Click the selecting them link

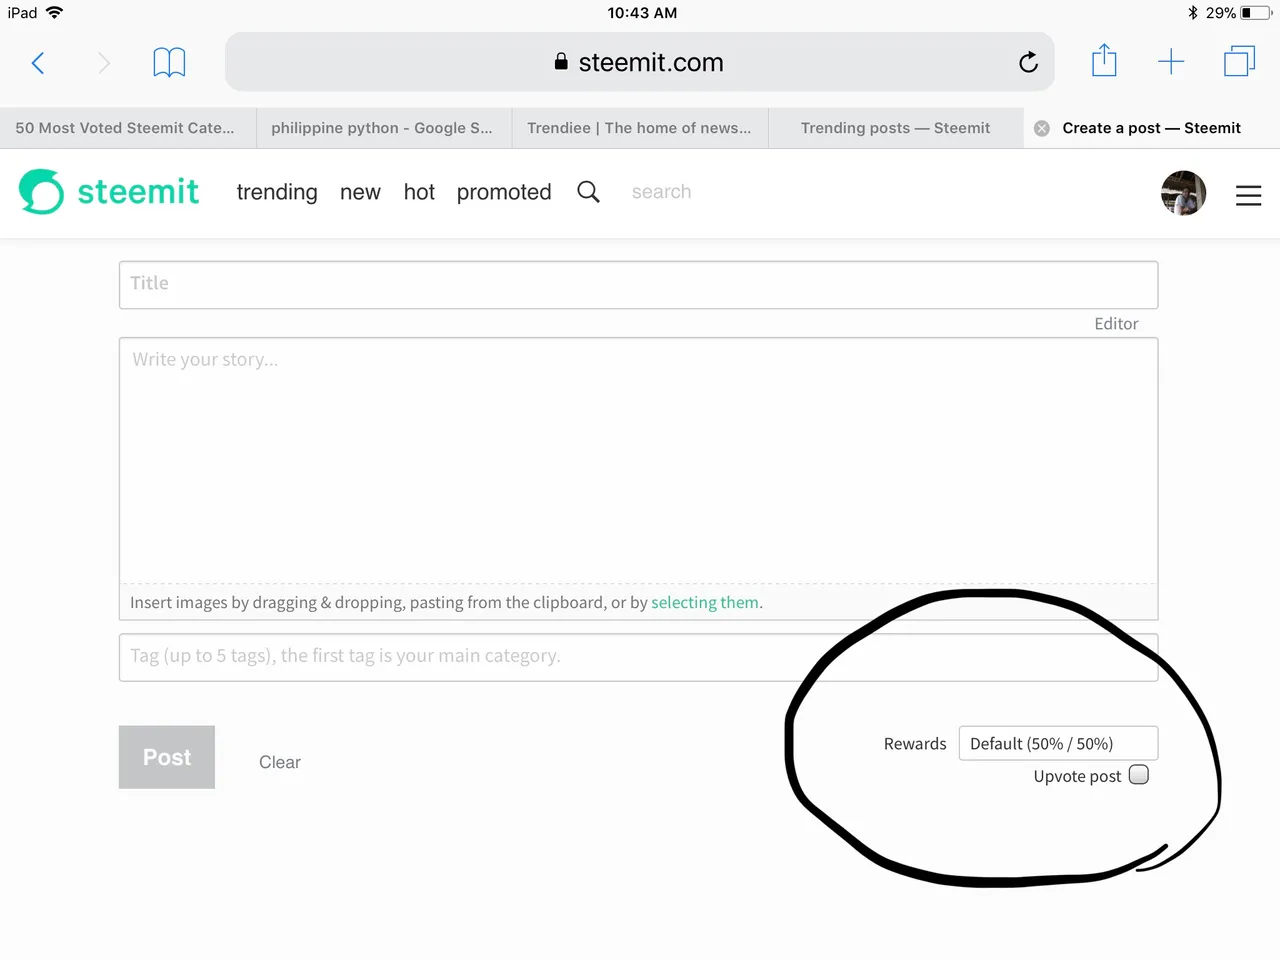pyautogui.click(x=705, y=602)
